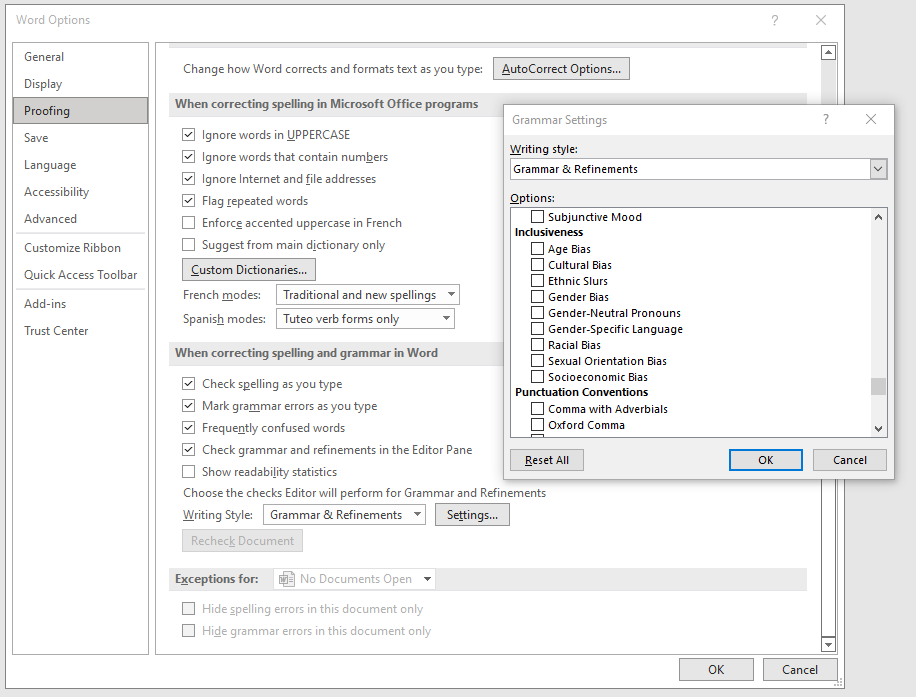Click Reset All in Grammar Settings
Image resolution: width=916 pixels, height=697 pixels.
click(547, 460)
